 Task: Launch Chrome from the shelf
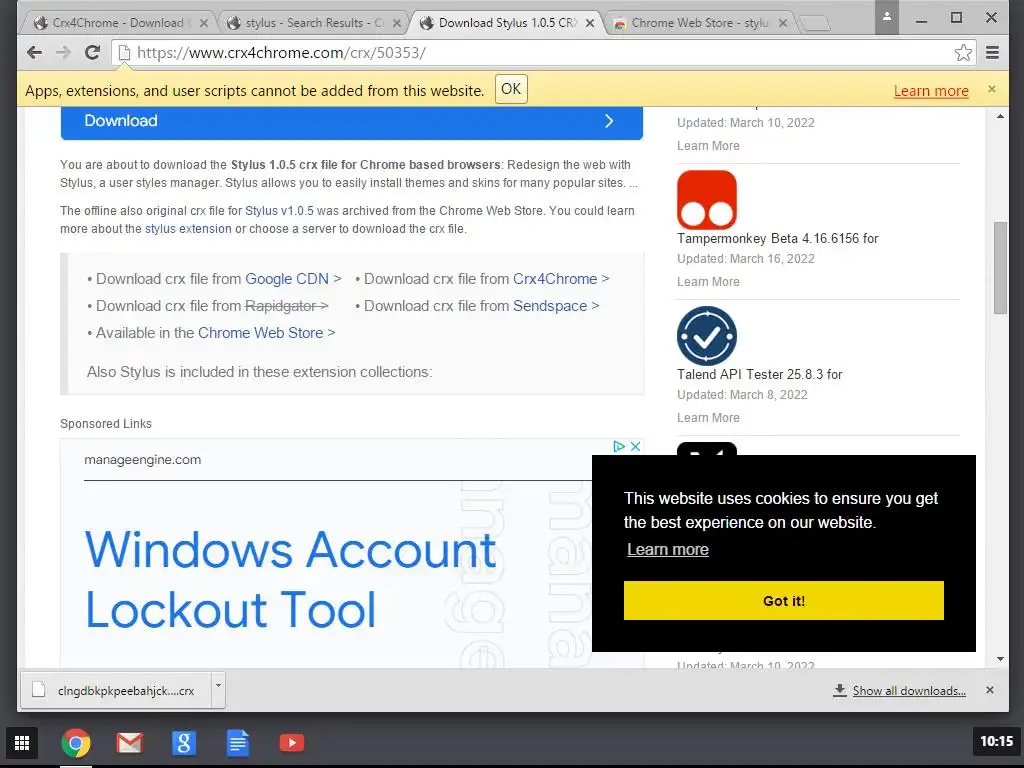click(x=76, y=743)
